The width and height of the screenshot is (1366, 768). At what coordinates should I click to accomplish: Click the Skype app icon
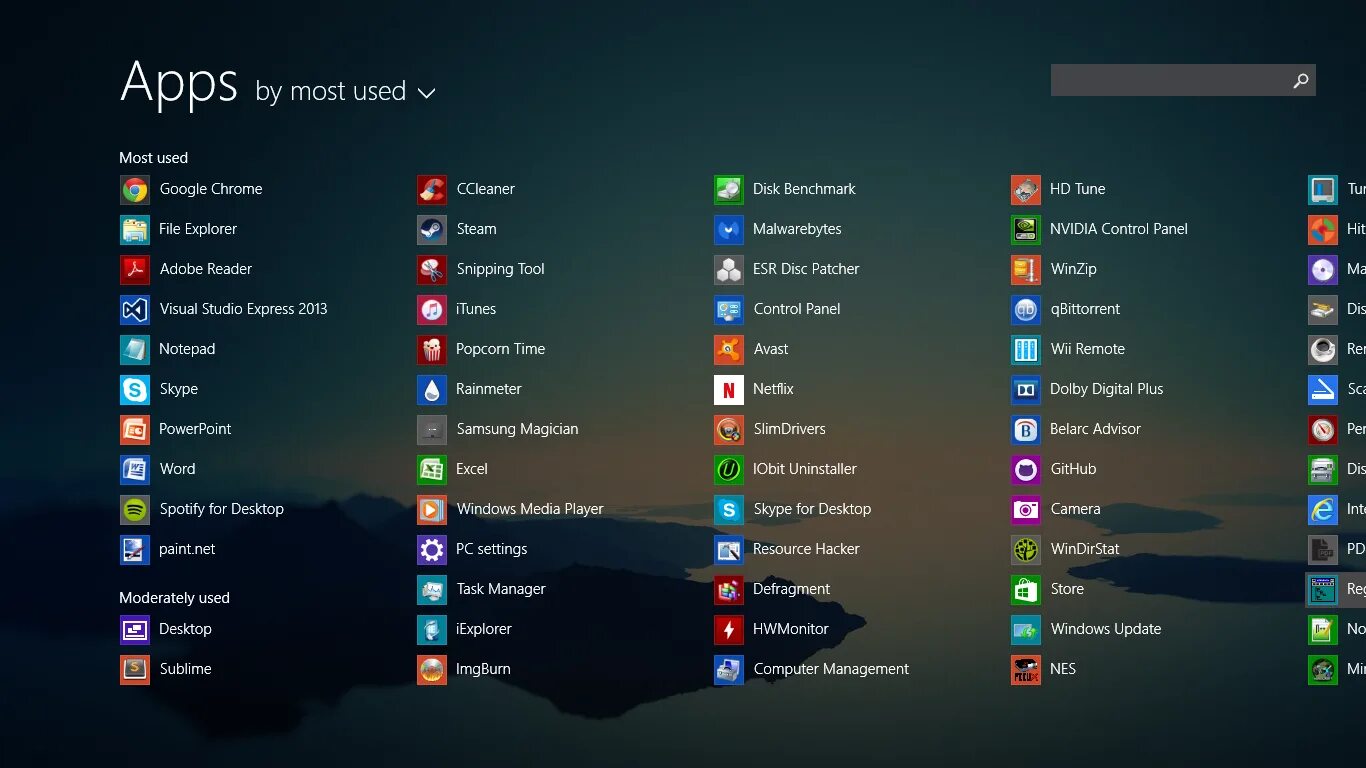tap(135, 389)
